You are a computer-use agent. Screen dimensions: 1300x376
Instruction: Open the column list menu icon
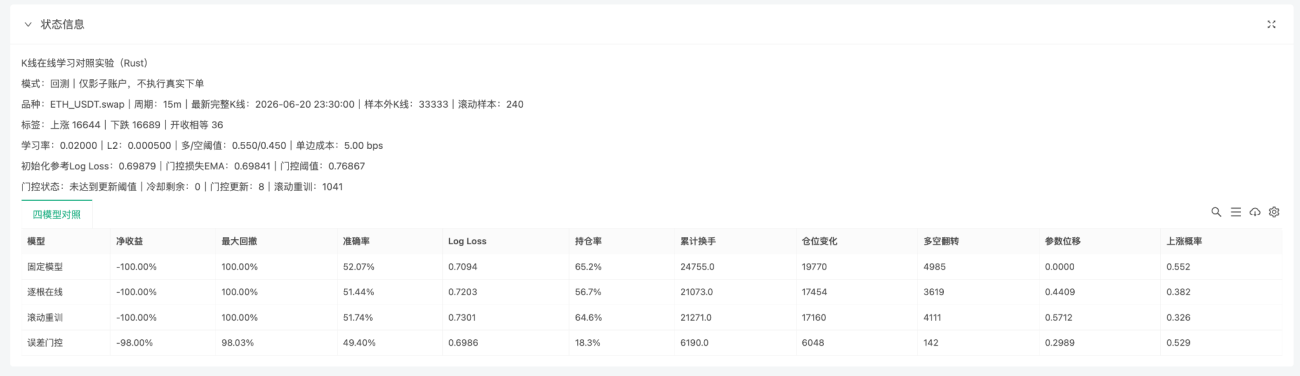coord(1236,212)
